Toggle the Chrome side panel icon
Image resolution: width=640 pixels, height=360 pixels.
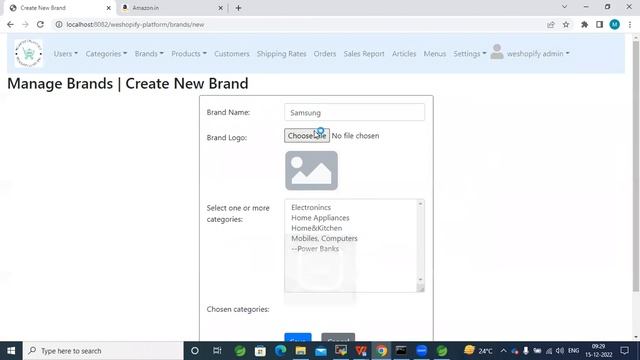[x=599, y=24]
